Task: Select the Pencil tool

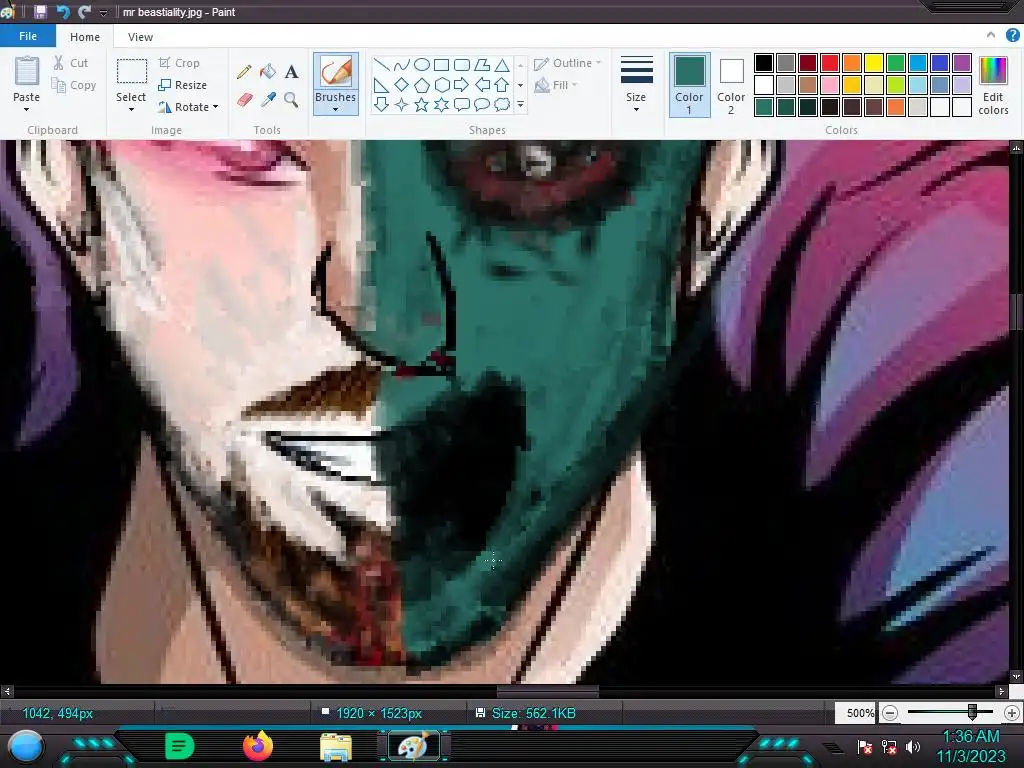Action: click(x=244, y=71)
